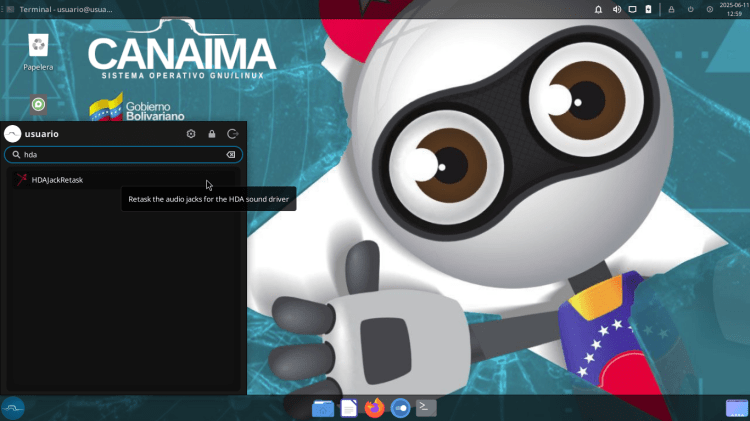Click the lock screen padlock in menu
Screen dimensions: 750x421
tap(212, 134)
